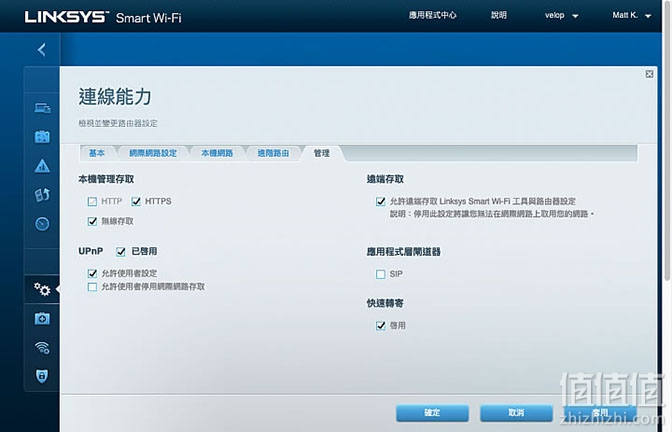Image resolution: width=672 pixels, height=432 pixels.
Task: Click the Linksys Smart Wi-Fi logo
Action: (103, 17)
